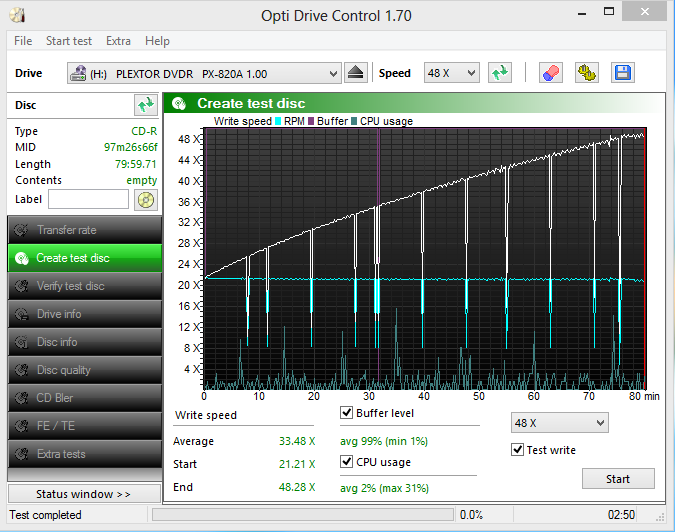
Task: Open the Transfer rate test
Action: 85,230
